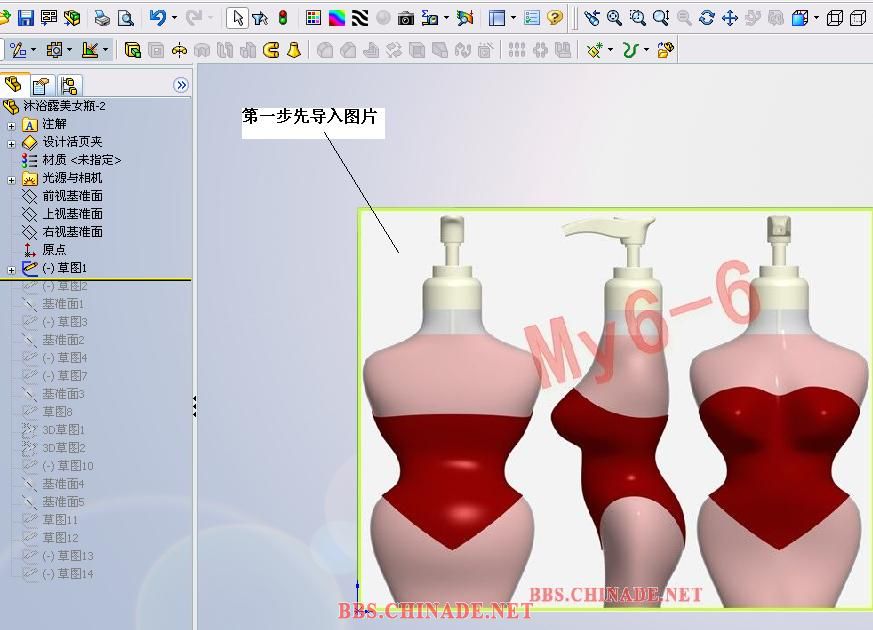The image size is (873, 630).
Task: Click Make Assembly from Part icon
Action: [72, 18]
